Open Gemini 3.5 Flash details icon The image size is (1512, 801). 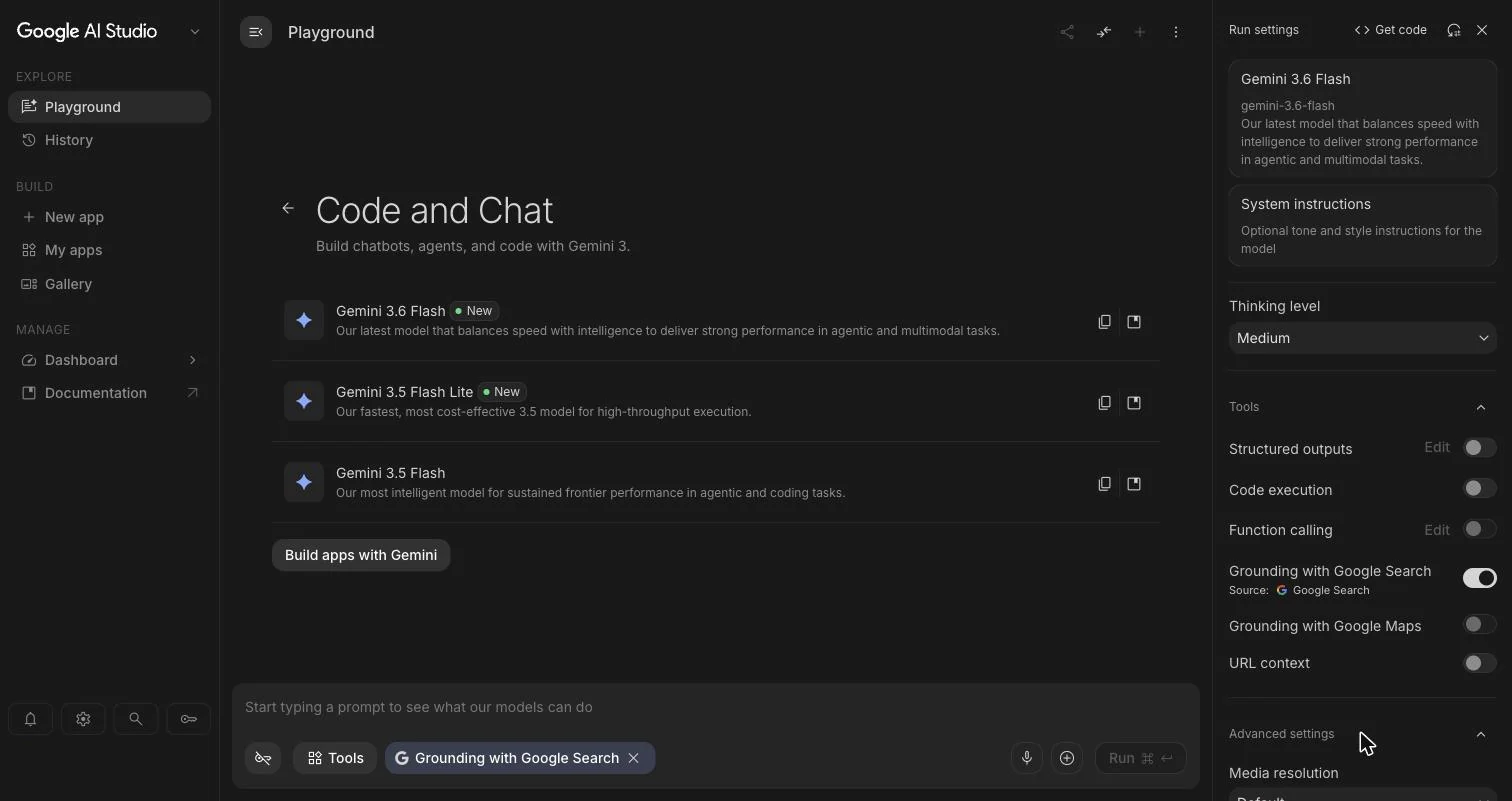pos(1134,484)
